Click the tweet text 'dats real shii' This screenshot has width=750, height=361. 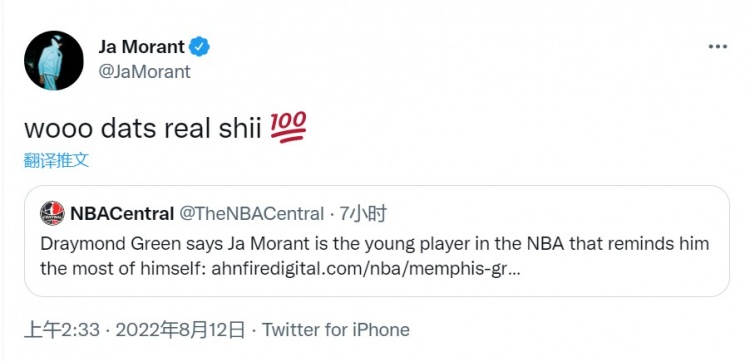(x=180, y=129)
